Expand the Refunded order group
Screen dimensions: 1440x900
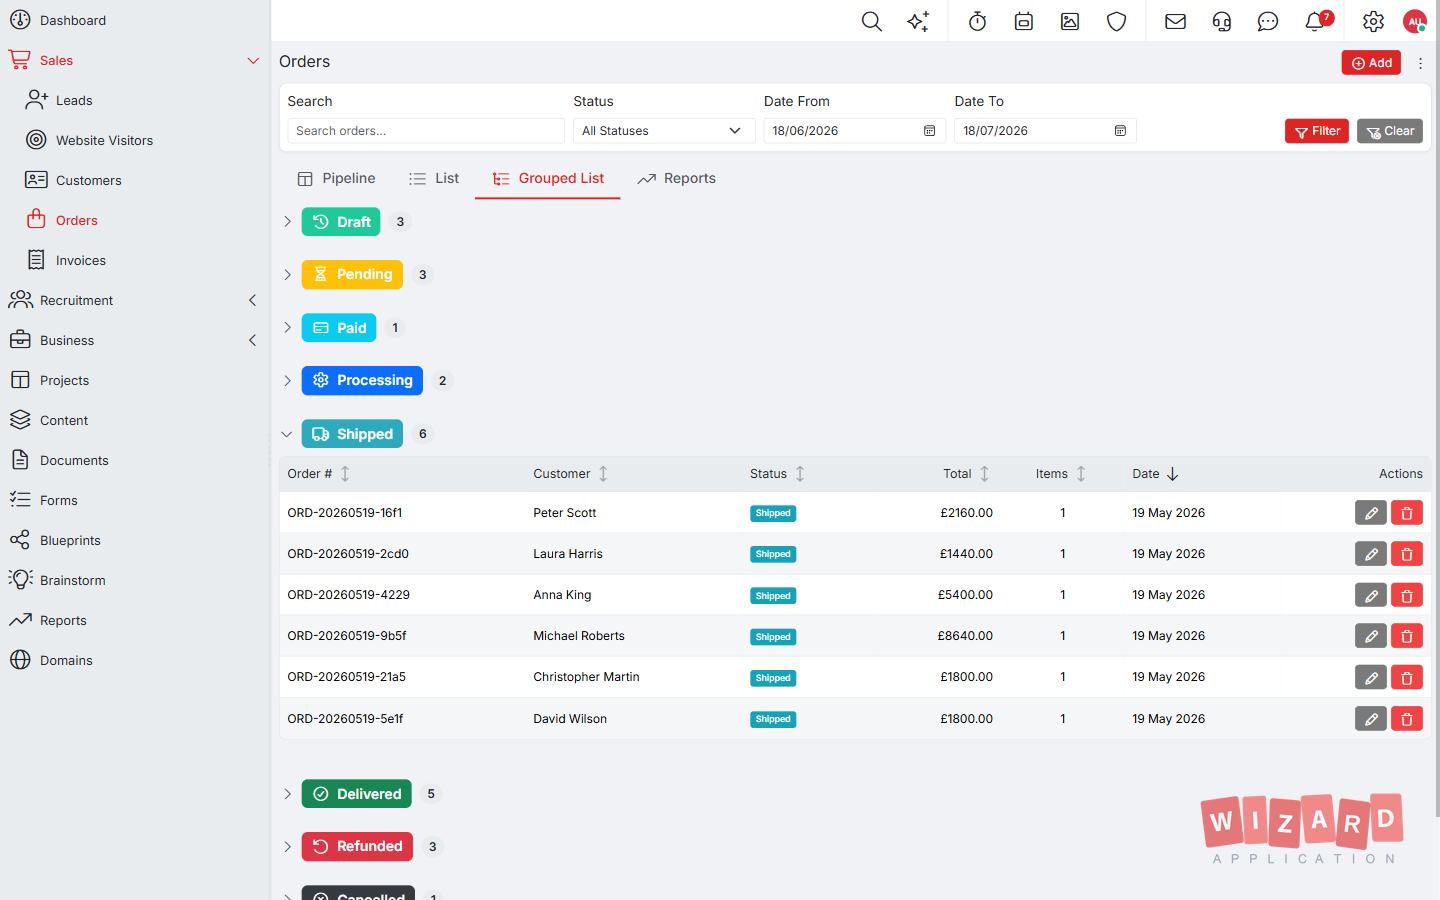pyautogui.click(x=287, y=847)
